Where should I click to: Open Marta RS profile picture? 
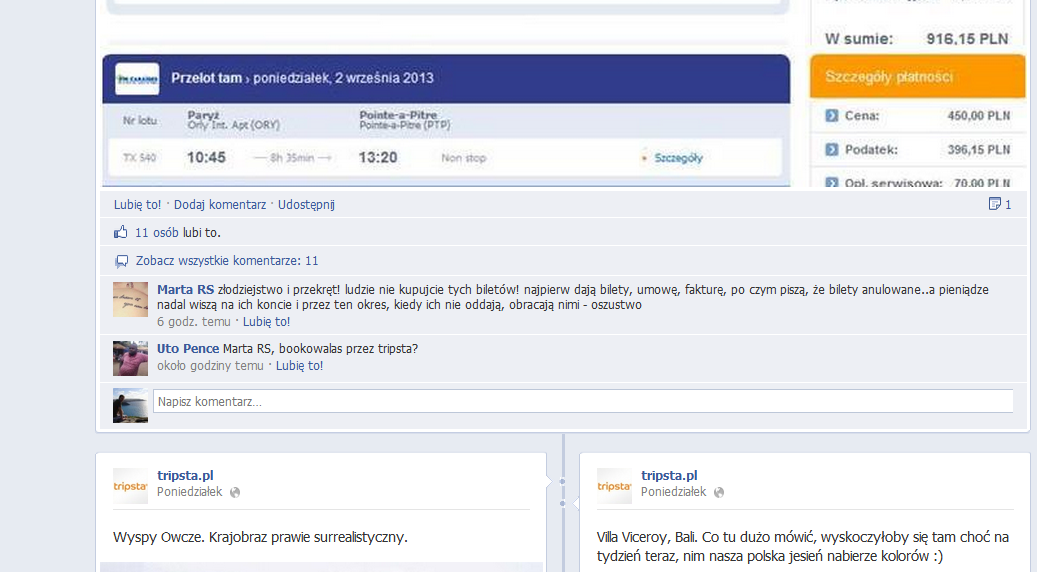130,300
